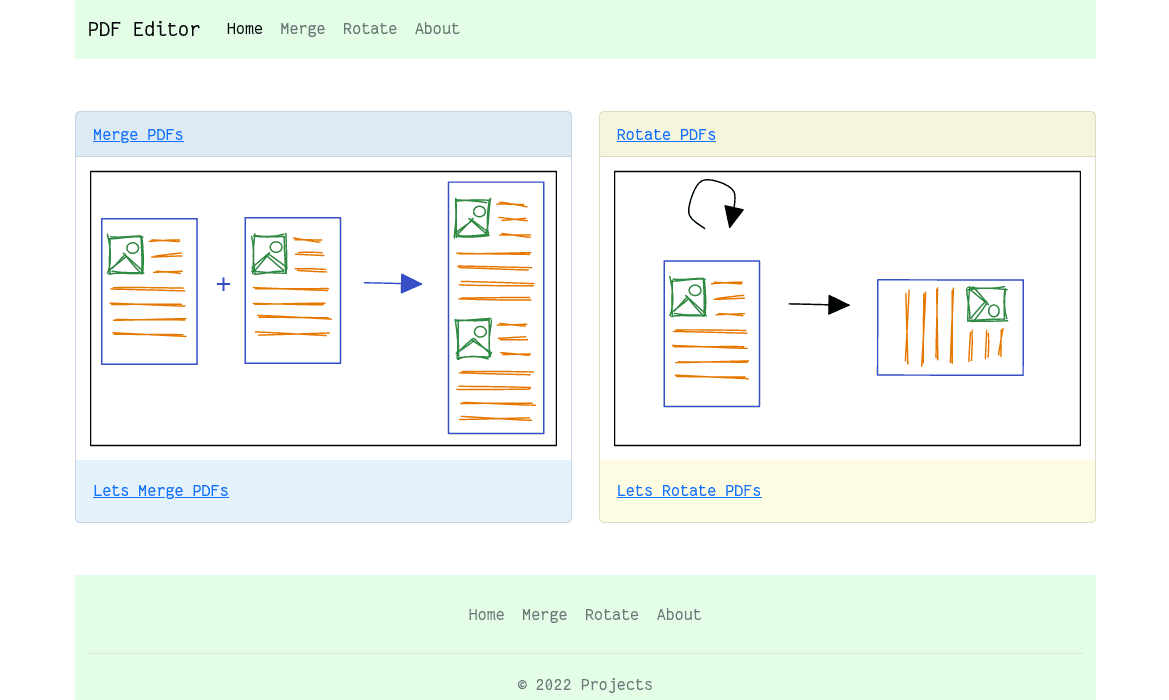Select Merge in the footer navigation
Image resolution: width=1169 pixels, height=700 pixels.
544,615
